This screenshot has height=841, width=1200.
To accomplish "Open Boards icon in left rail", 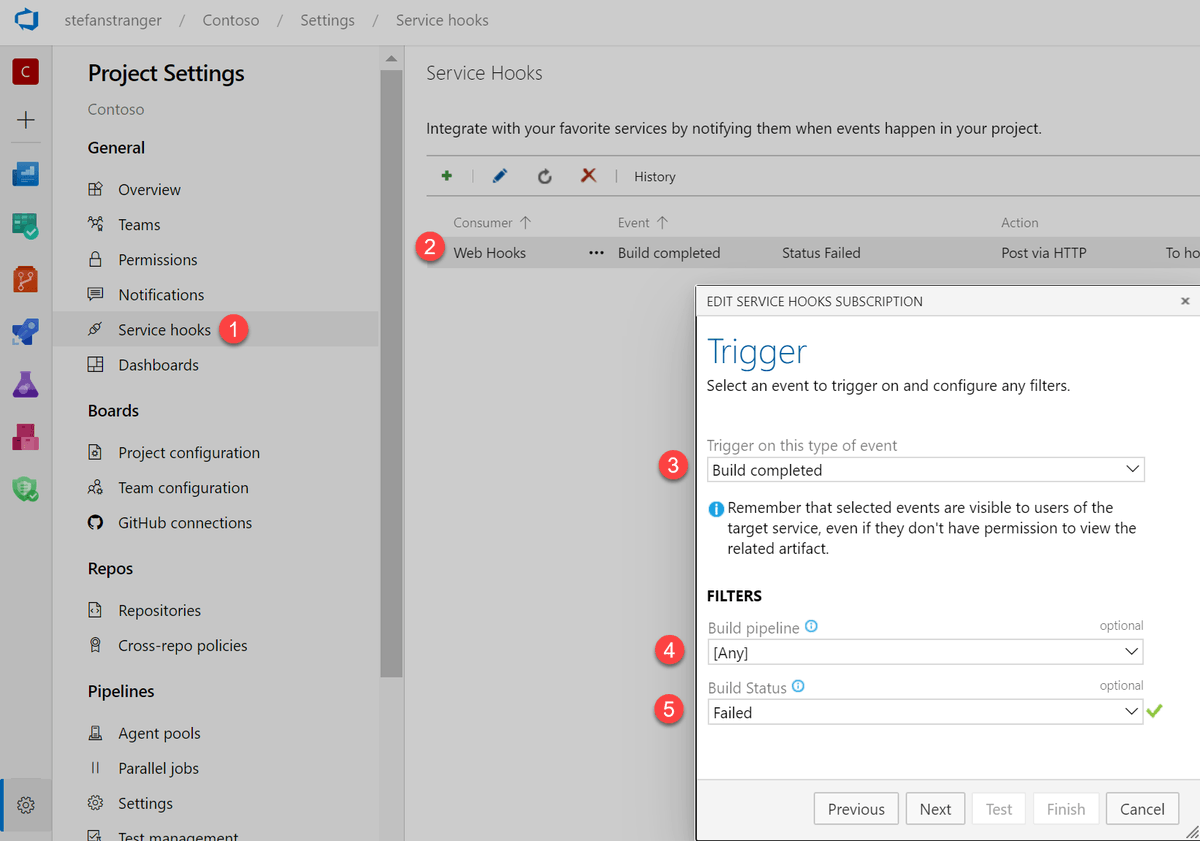I will (26, 226).
